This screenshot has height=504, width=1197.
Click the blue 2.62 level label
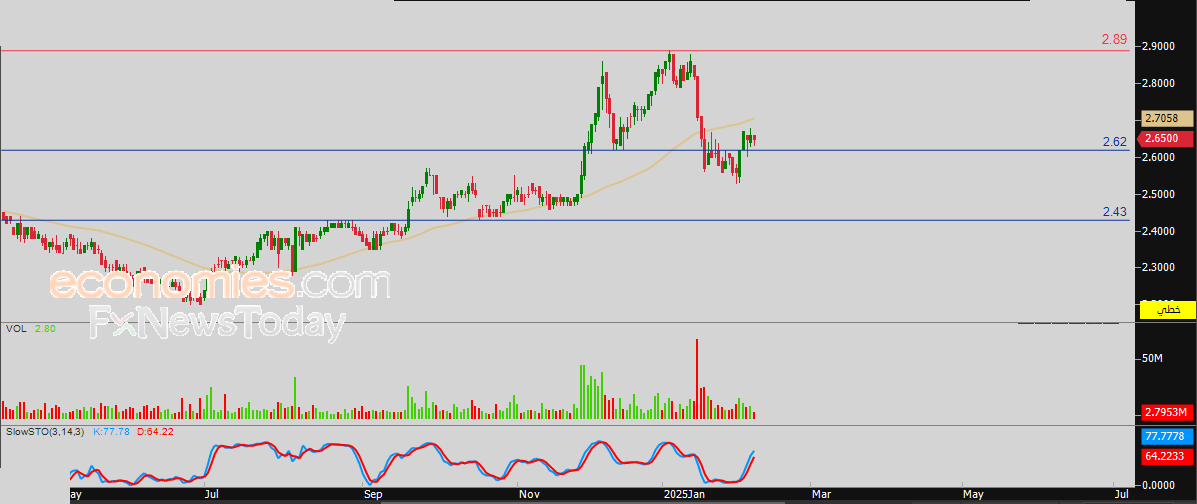1115,141
